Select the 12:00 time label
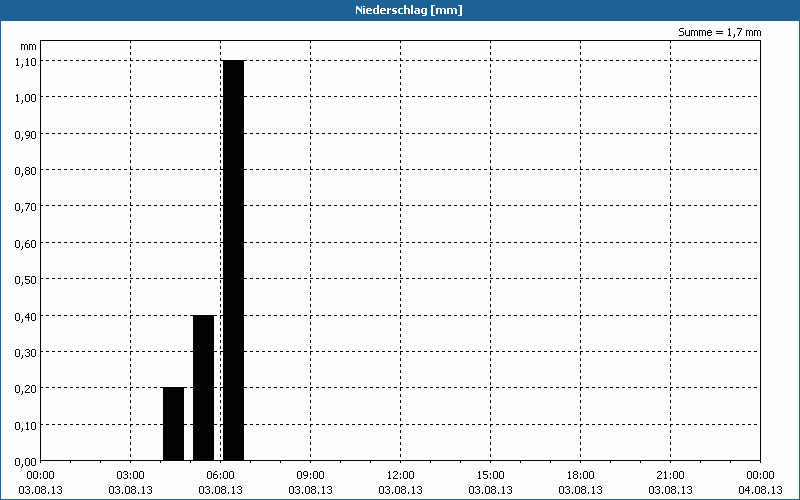This screenshot has height=500, width=800. pyautogui.click(x=401, y=476)
